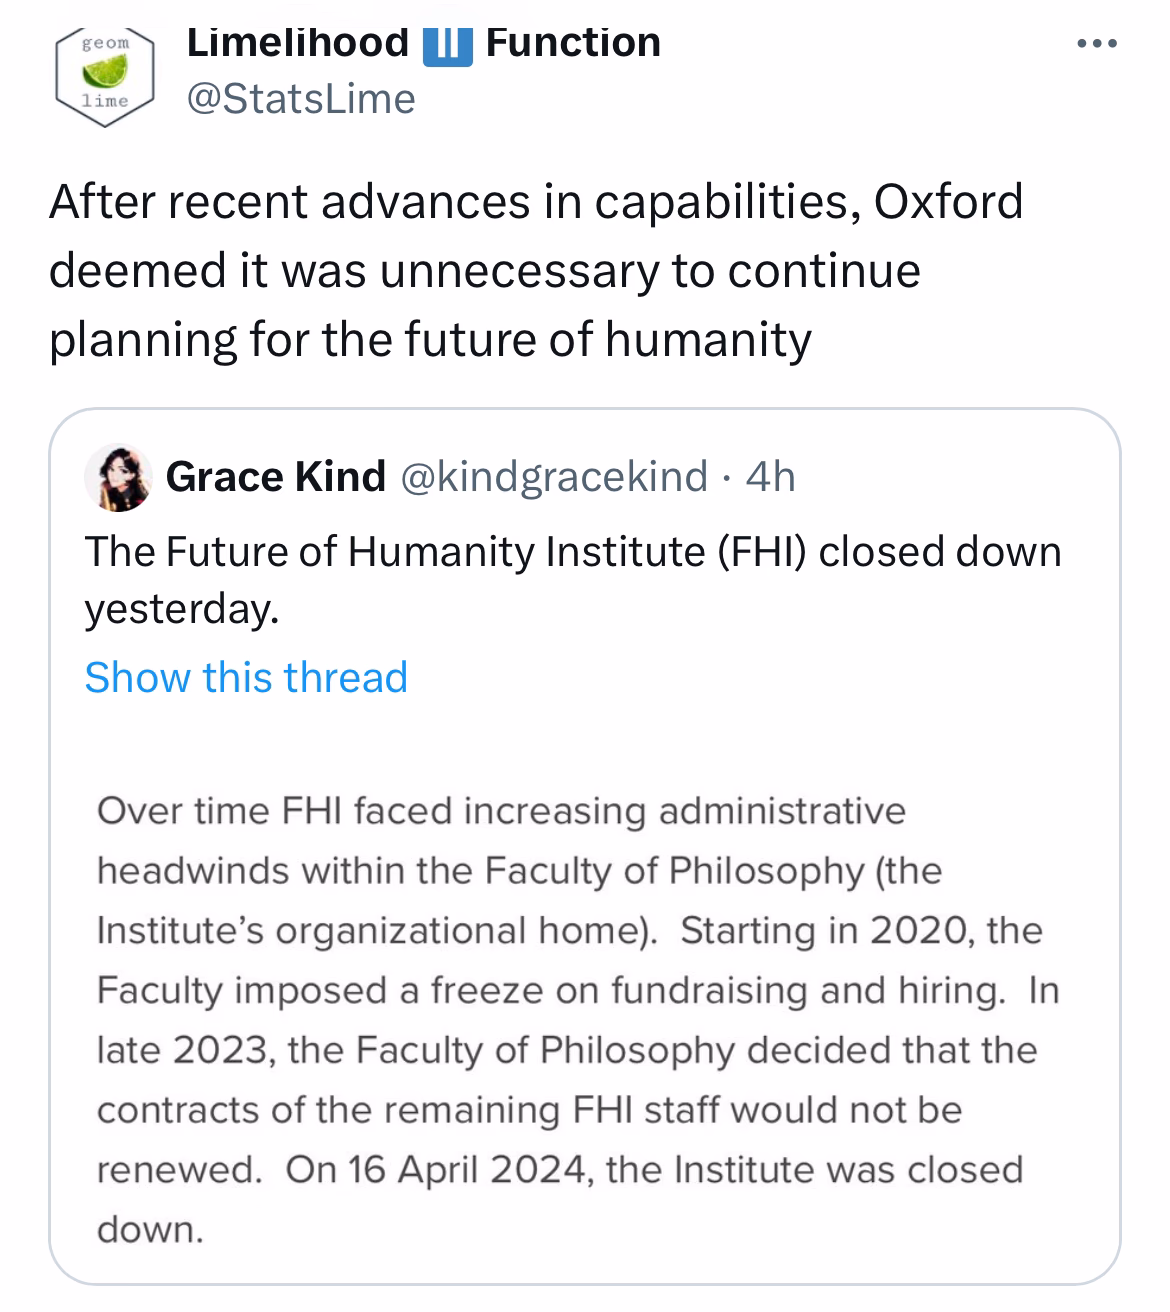1170x1312 pixels.
Task: Click 'planning for the future of humanity' line
Action: pos(430,340)
